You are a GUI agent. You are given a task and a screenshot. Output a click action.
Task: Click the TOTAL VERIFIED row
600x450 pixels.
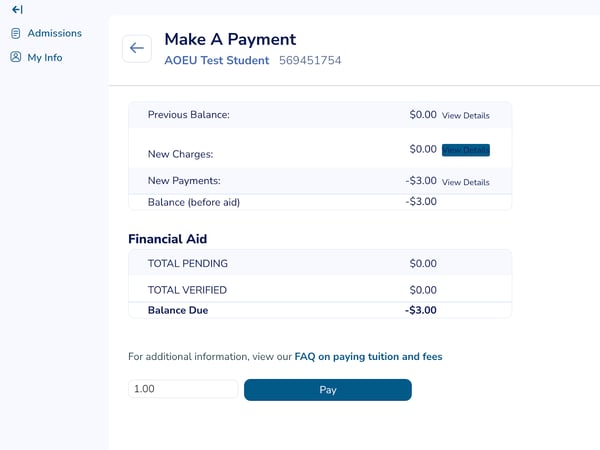click(x=320, y=290)
